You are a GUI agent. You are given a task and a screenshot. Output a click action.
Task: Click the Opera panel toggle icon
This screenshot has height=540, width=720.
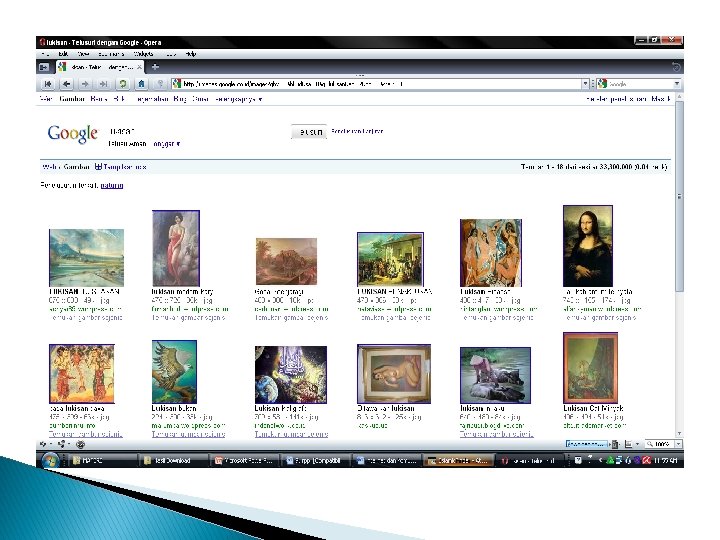[44, 67]
